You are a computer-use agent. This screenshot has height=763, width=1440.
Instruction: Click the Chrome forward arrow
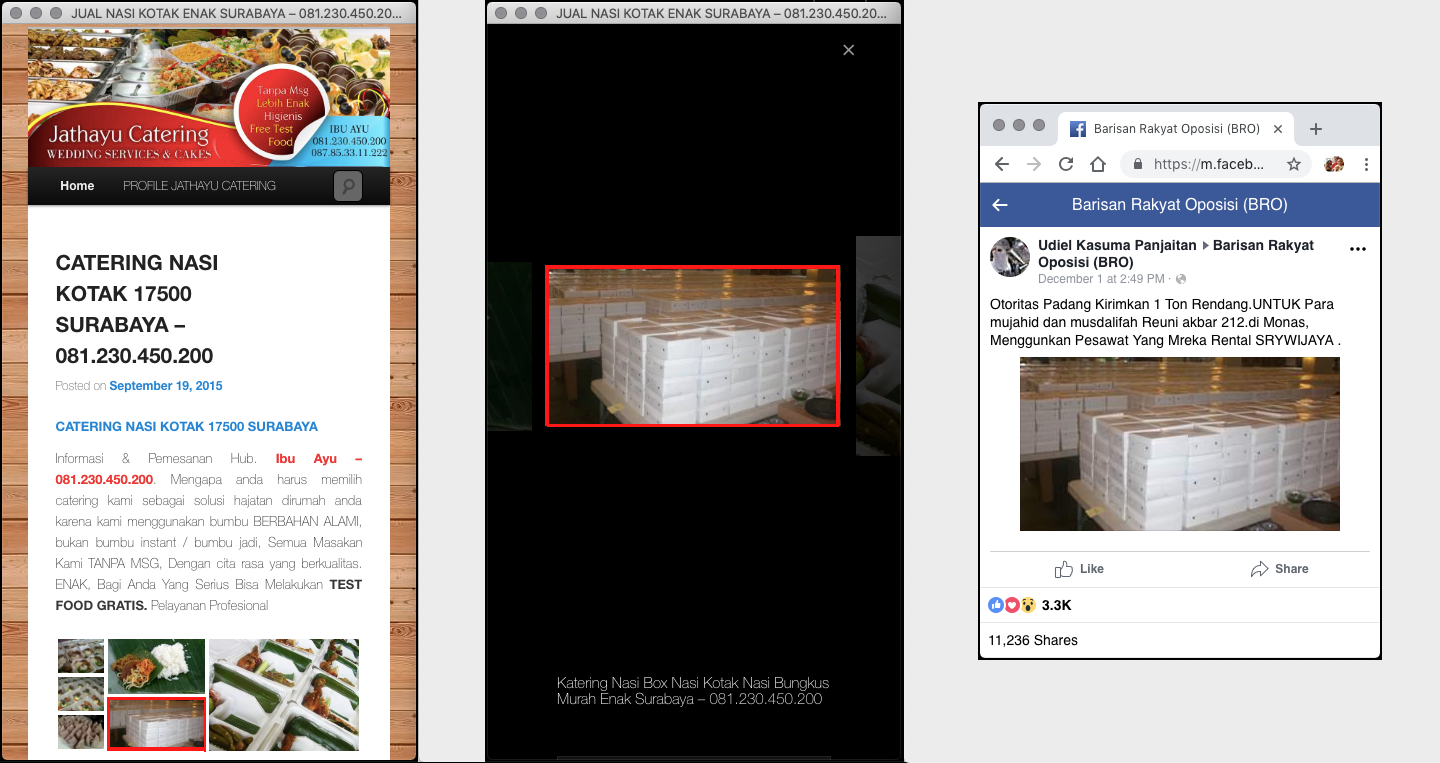pyautogui.click(x=1034, y=164)
